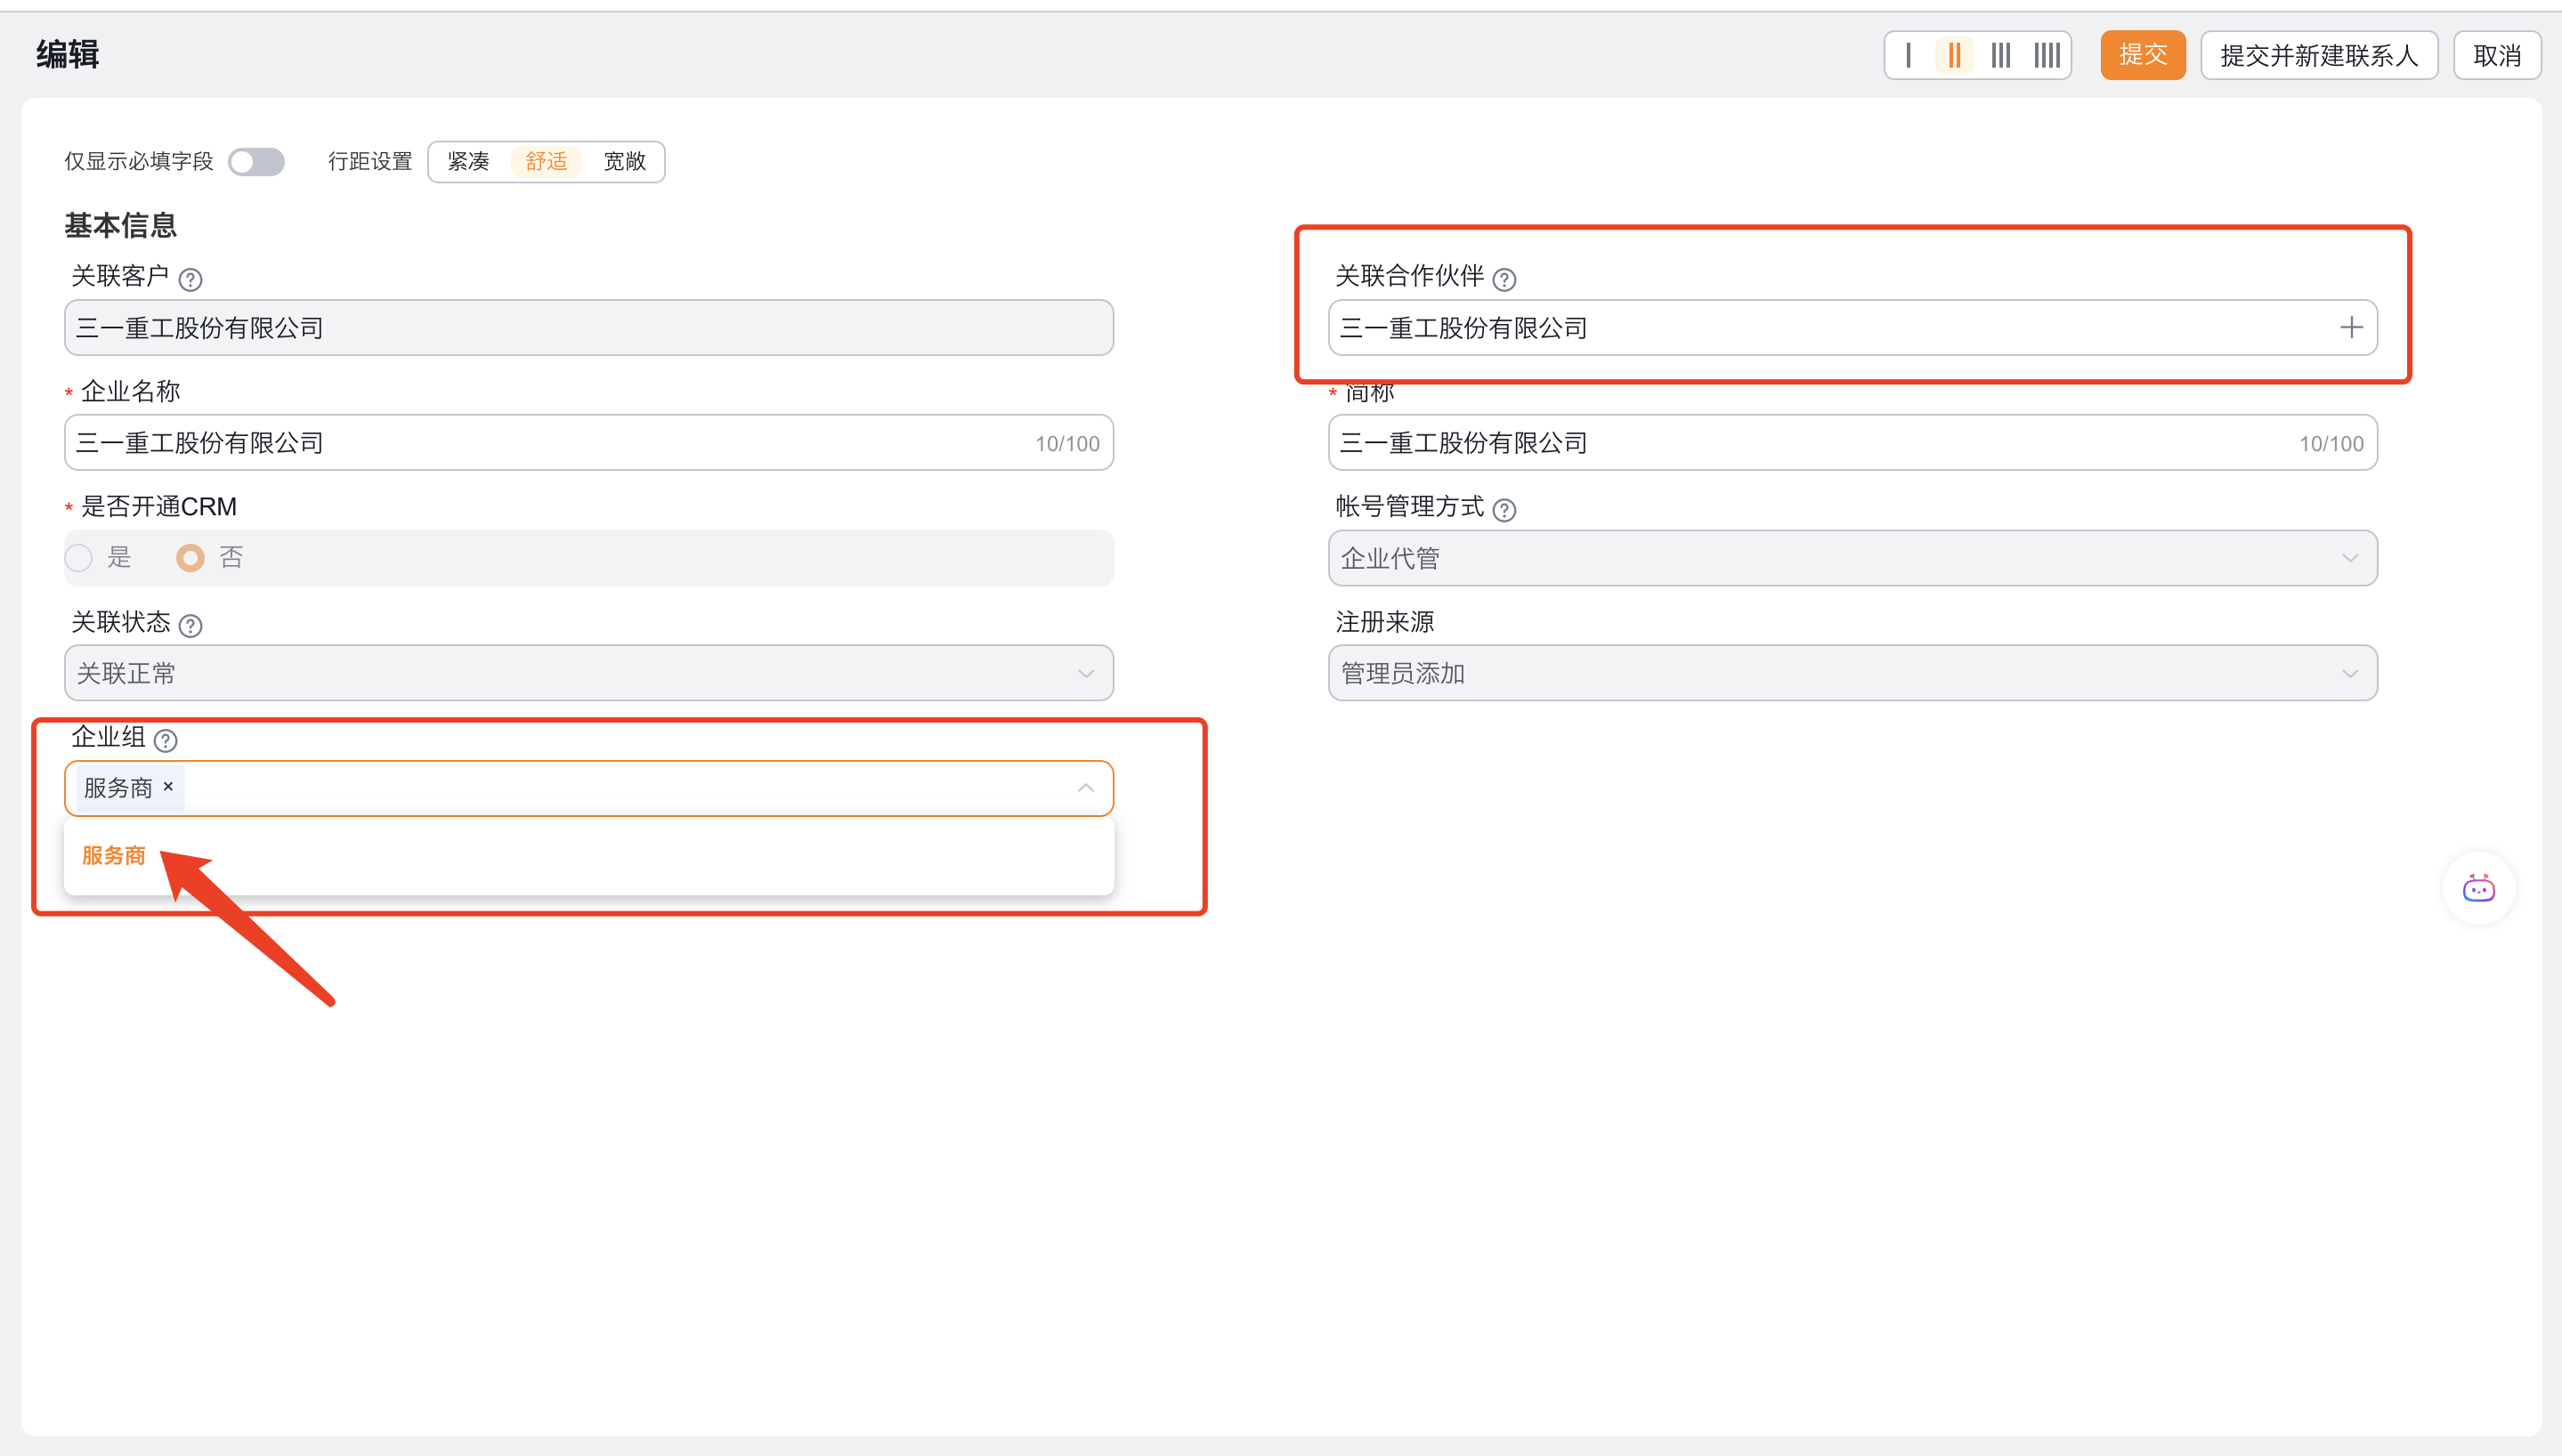This screenshot has width=2562, height=1456.
Task: Click the orange 提交 button
Action: click(x=2142, y=55)
